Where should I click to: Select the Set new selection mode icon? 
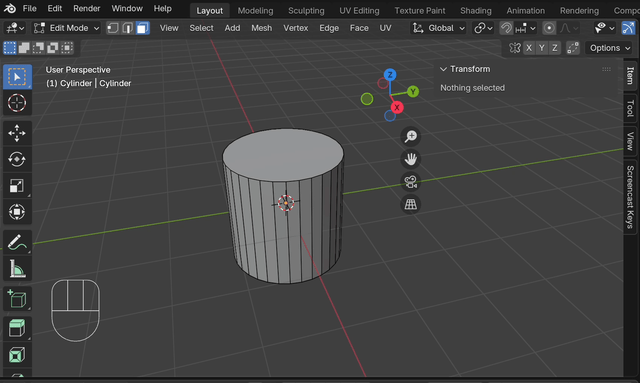coord(10,48)
